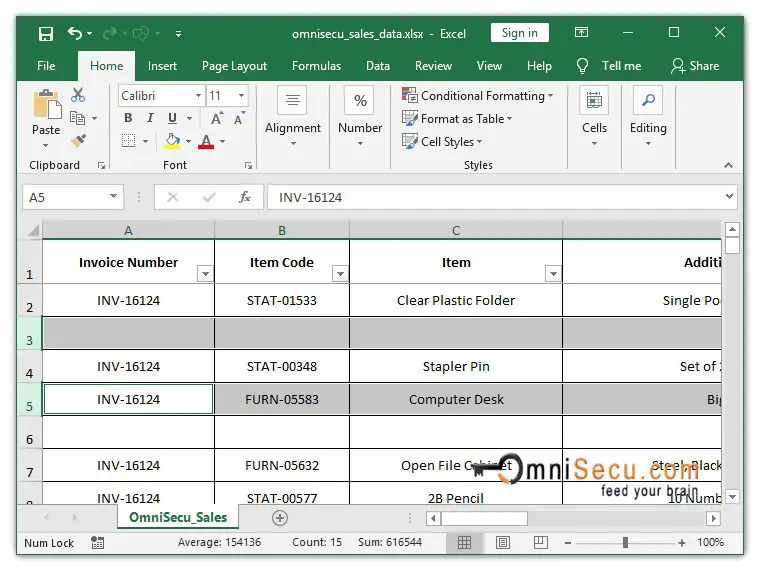Viewport: 760px width, 577px height.
Task: Click Format as Table
Action: coord(457,118)
